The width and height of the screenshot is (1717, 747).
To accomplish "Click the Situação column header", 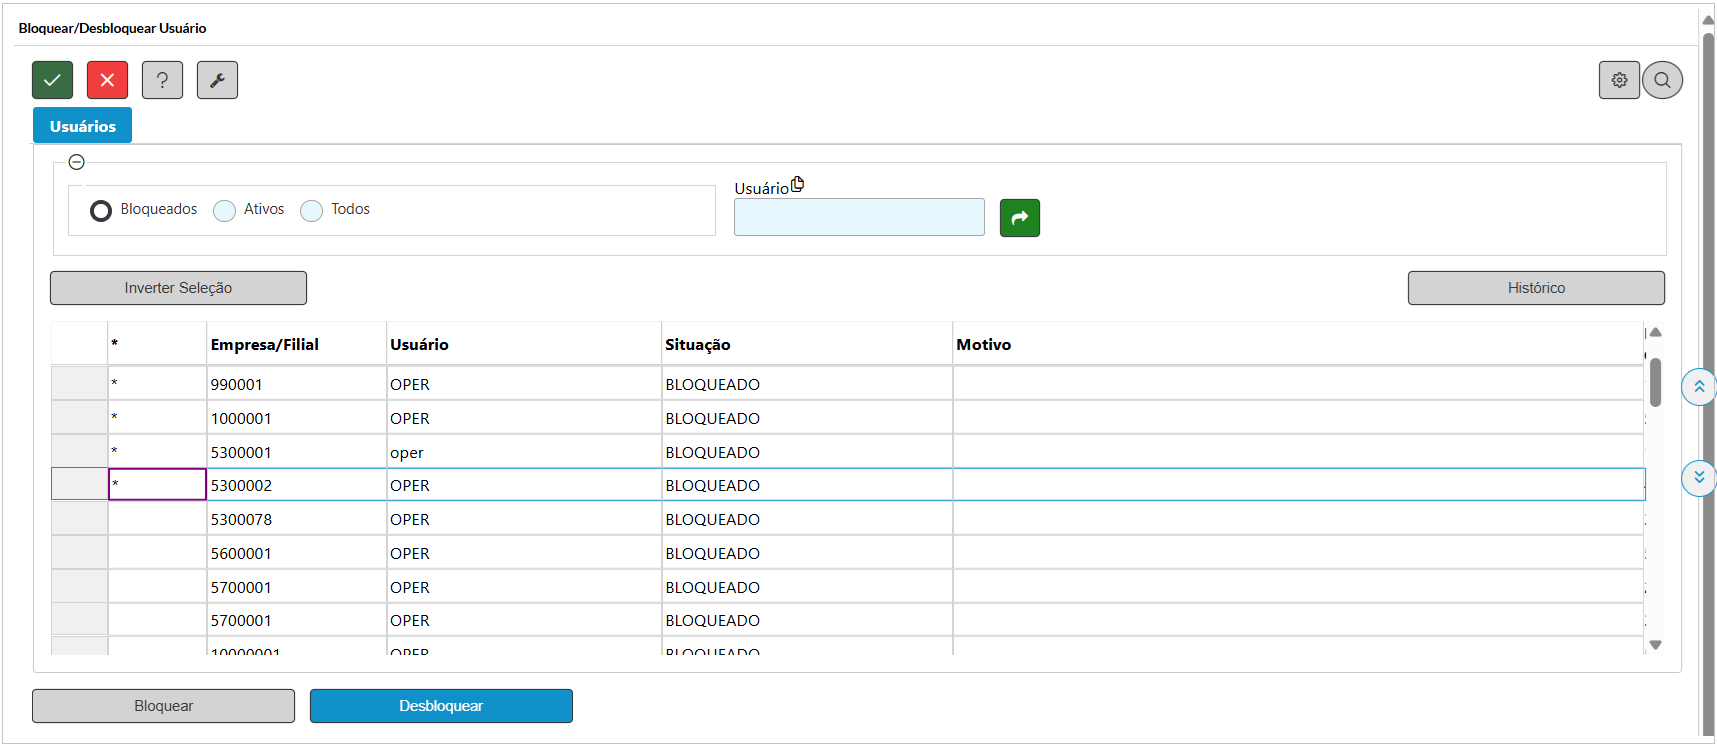I will point(697,345).
